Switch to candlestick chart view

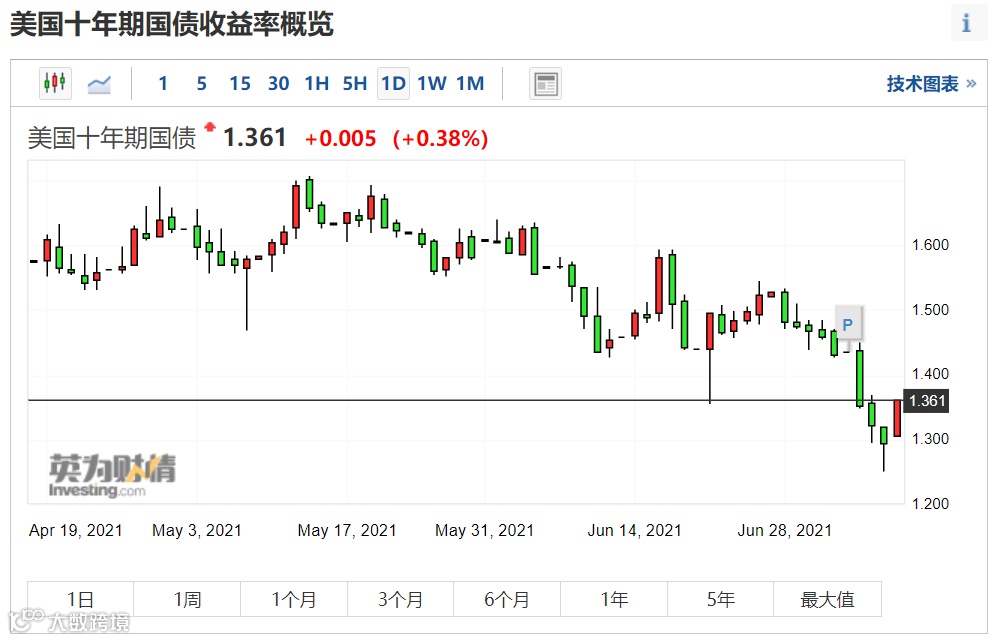55,83
